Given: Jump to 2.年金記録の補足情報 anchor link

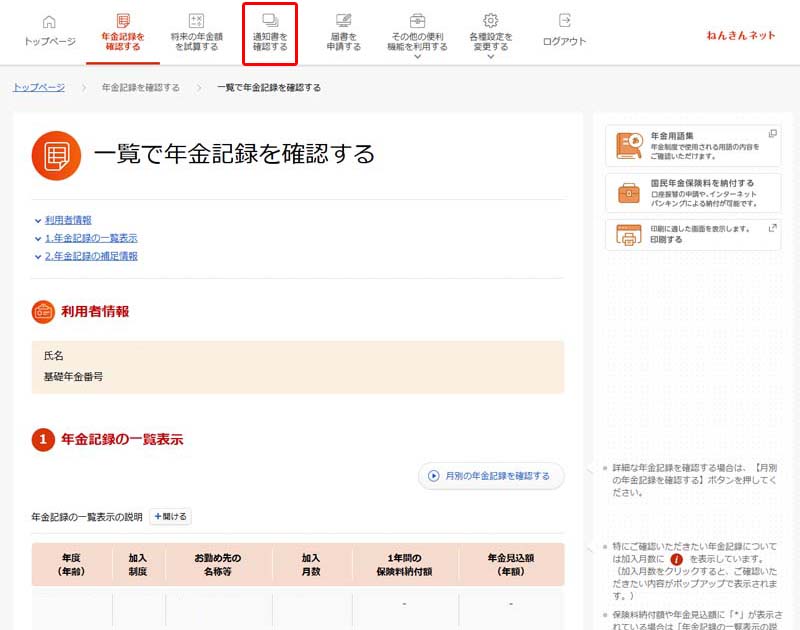Looking at the screenshot, I should [91, 256].
